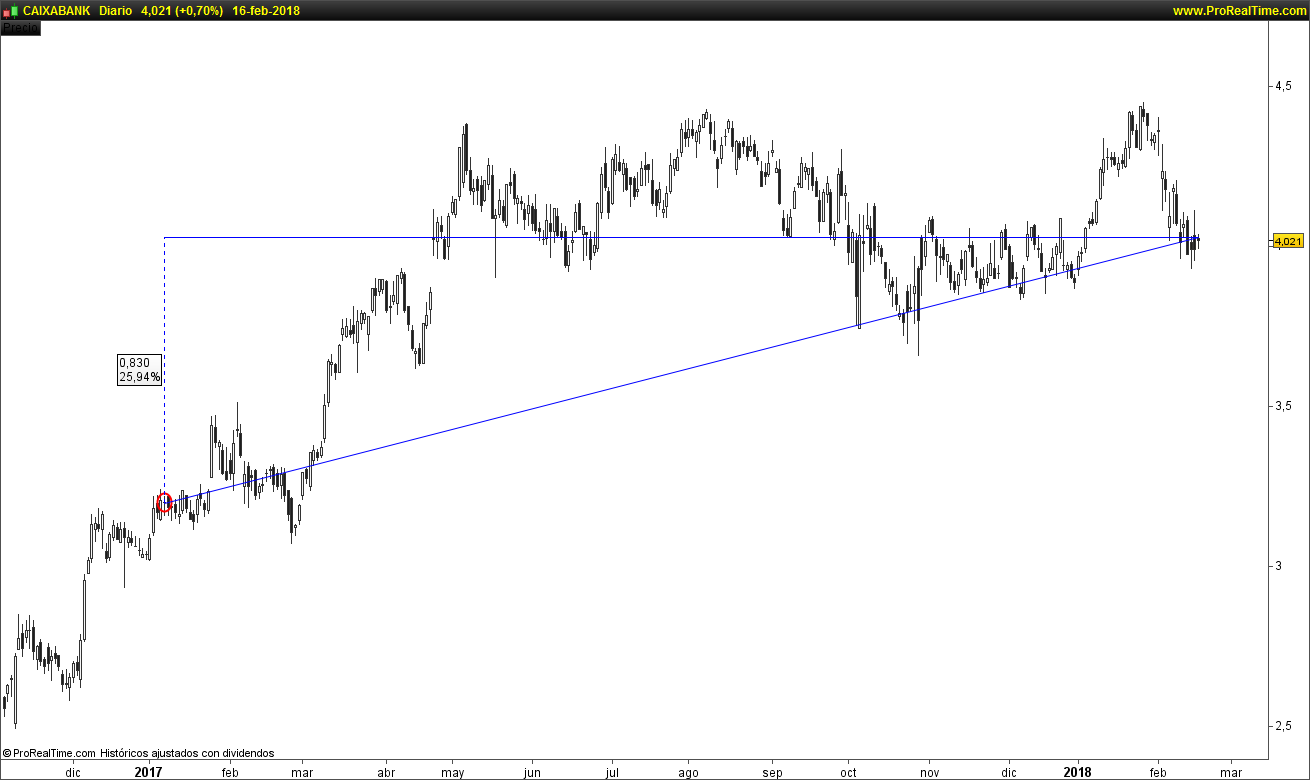The height and width of the screenshot is (780, 1310).
Task: Click the Históricos ajustados con dividendos footer text
Action: tap(187, 753)
